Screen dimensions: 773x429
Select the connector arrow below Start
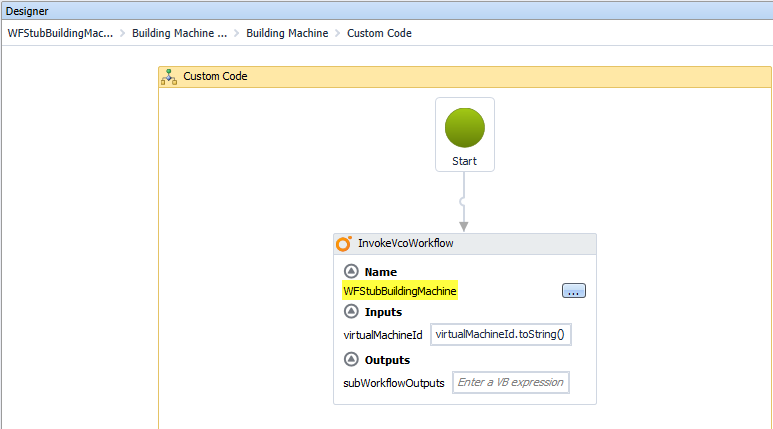464,205
